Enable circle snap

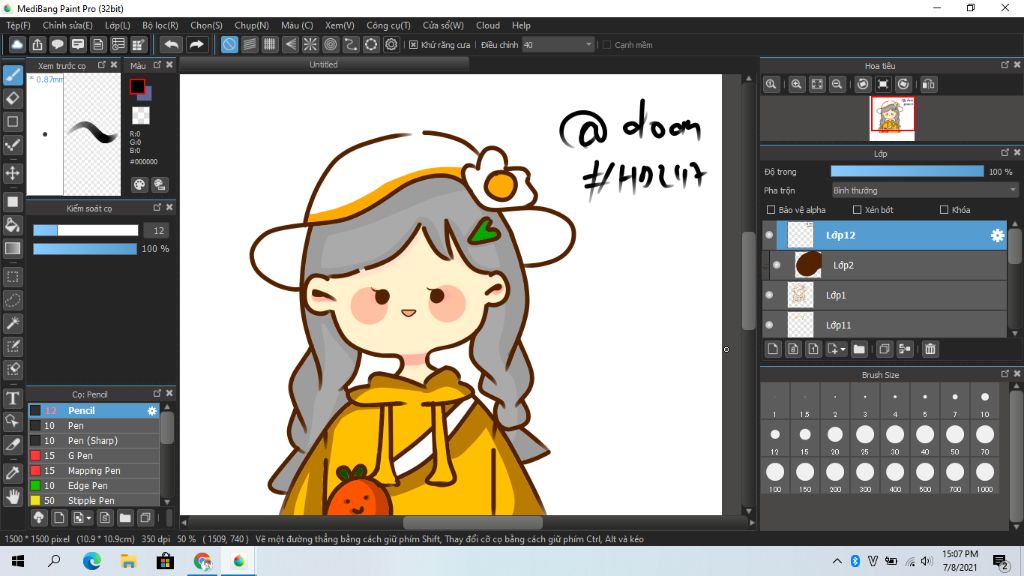330,44
